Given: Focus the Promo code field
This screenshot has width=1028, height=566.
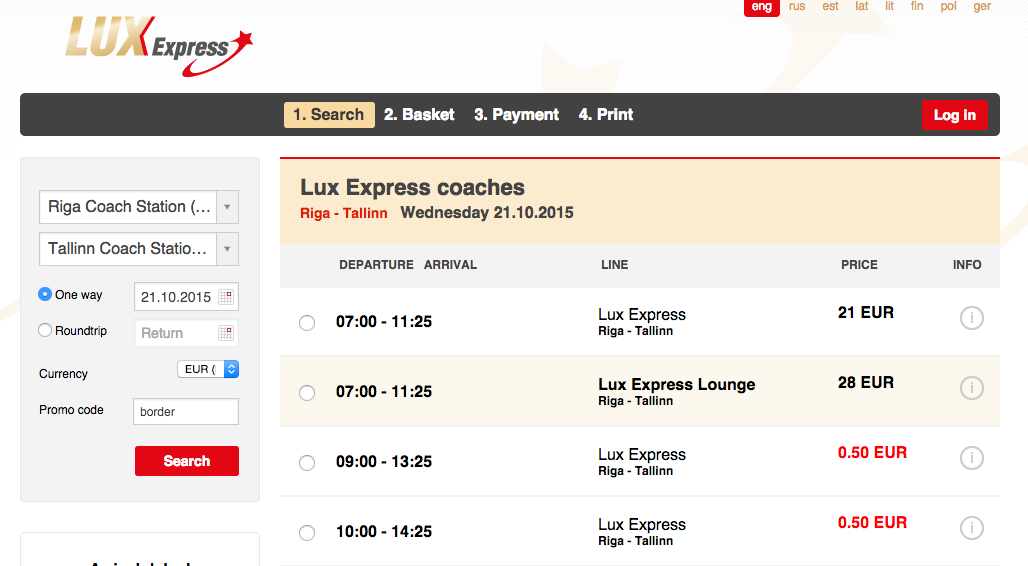Looking at the screenshot, I should [186, 411].
